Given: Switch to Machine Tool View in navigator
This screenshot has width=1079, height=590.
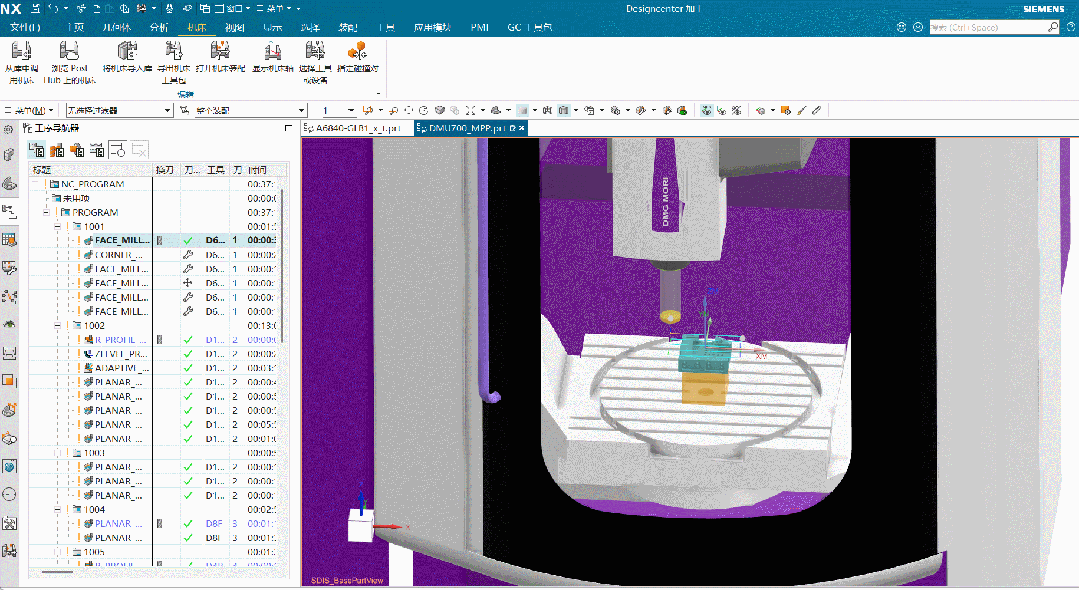Looking at the screenshot, I should tap(56, 150).
